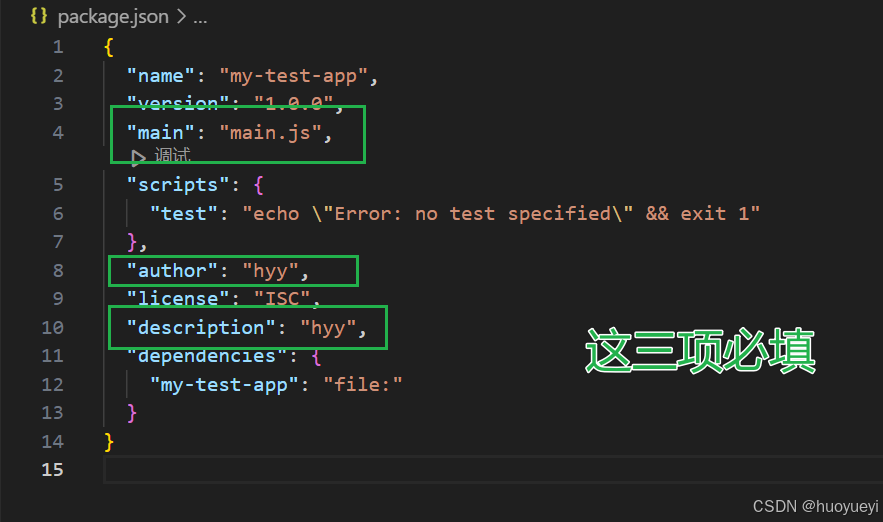The image size is (883, 522).
Task: Click line number 5 in the gutter
Action: coord(58,185)
